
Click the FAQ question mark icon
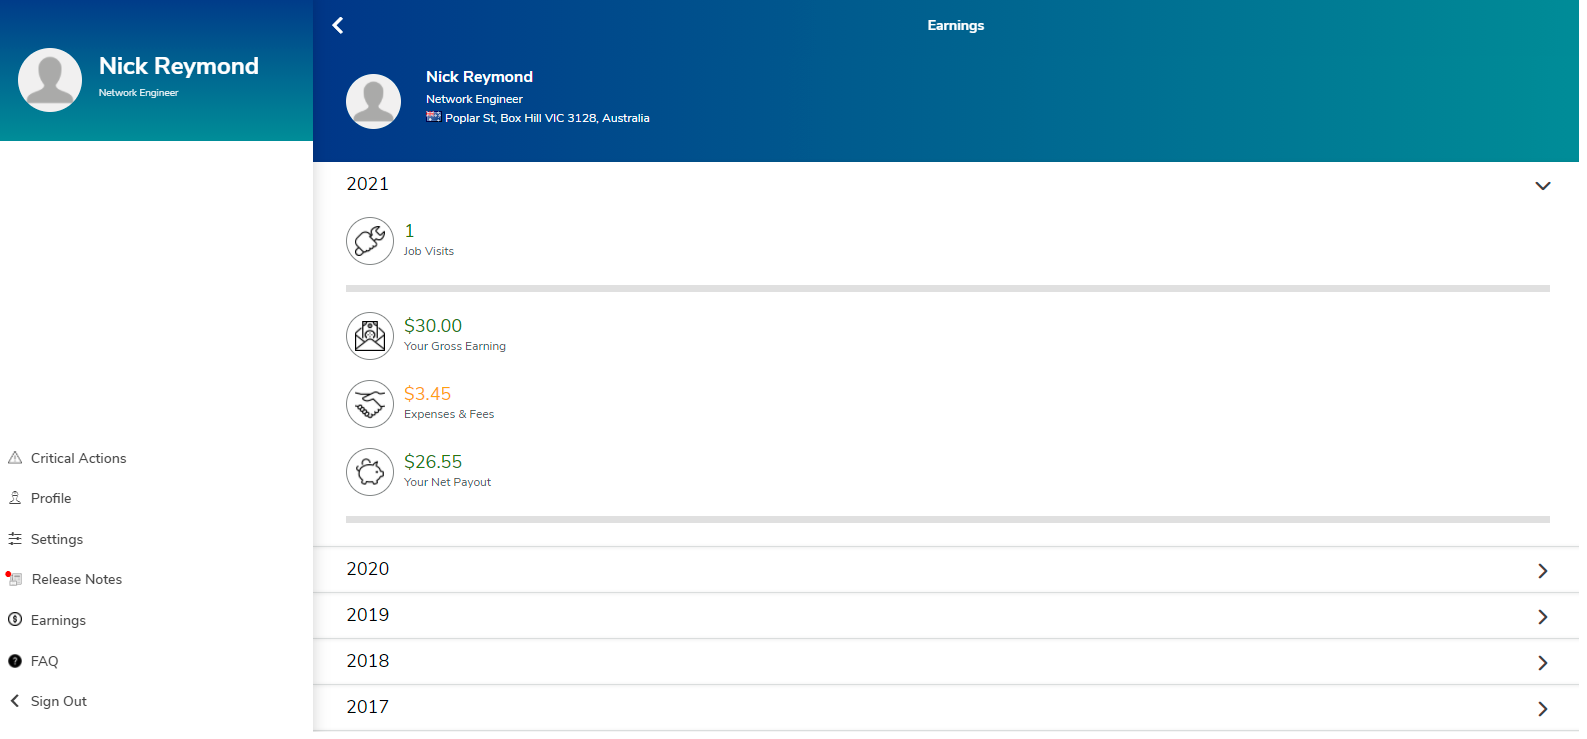pyautogui.click(x=15, y=661)
